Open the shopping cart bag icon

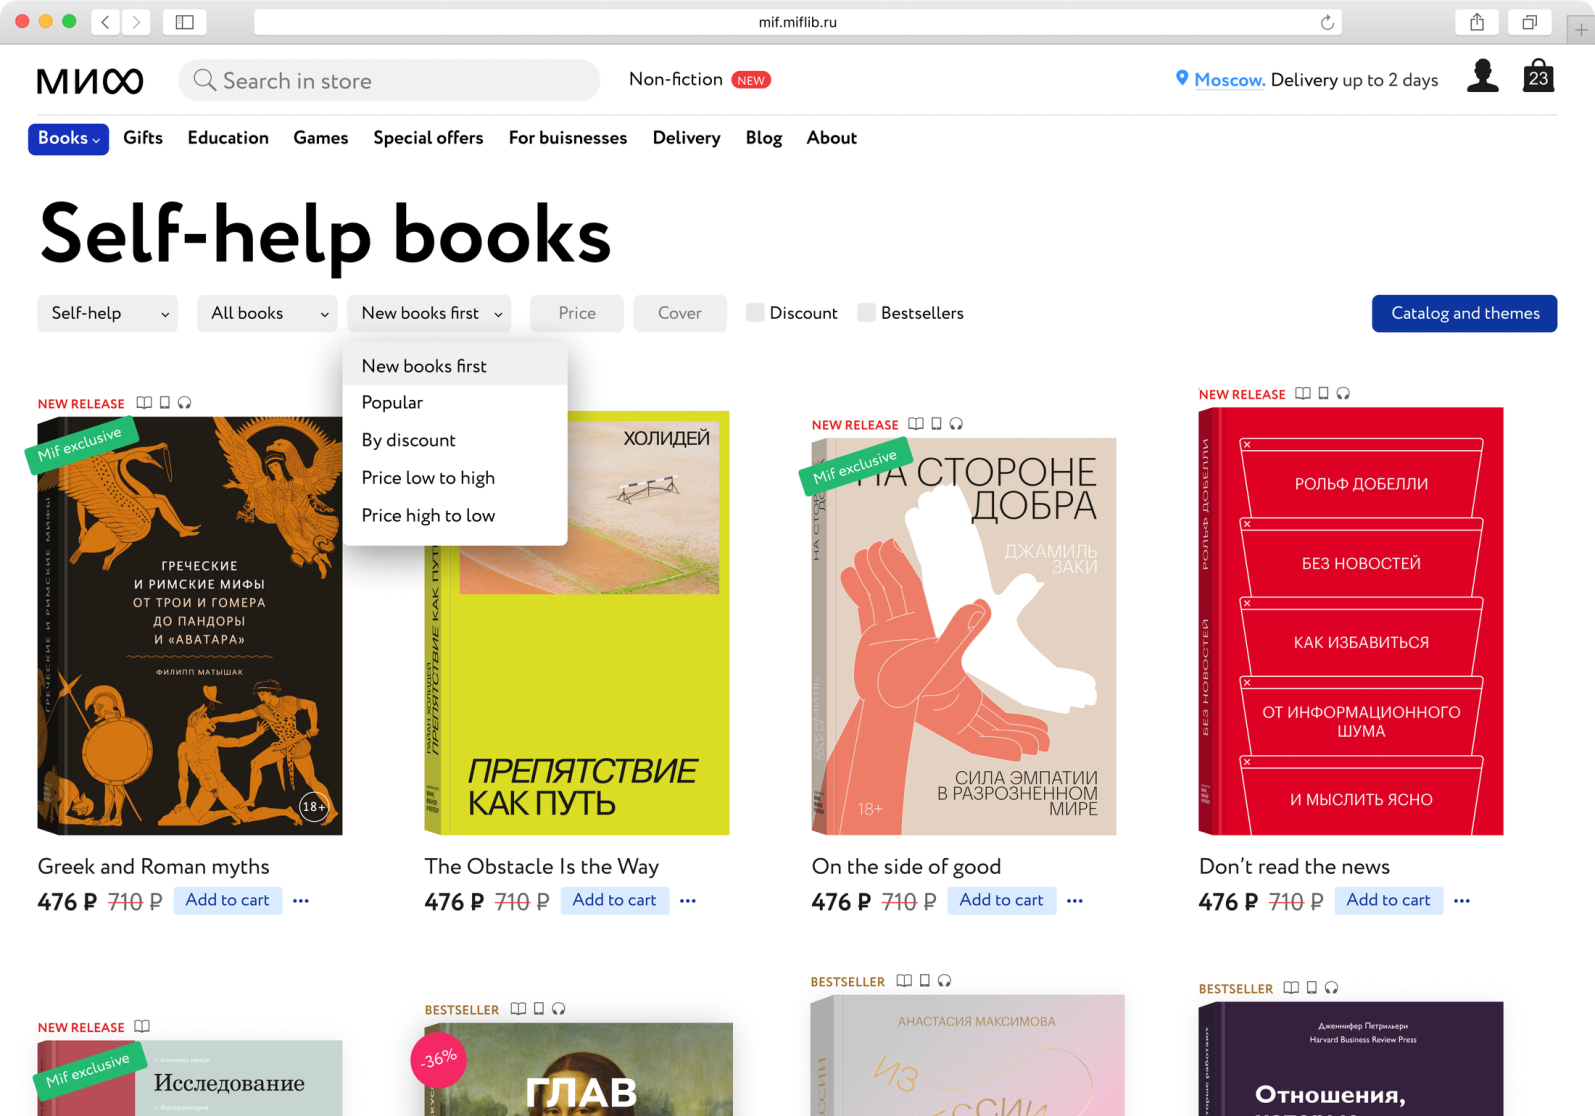coord(1538,76)
